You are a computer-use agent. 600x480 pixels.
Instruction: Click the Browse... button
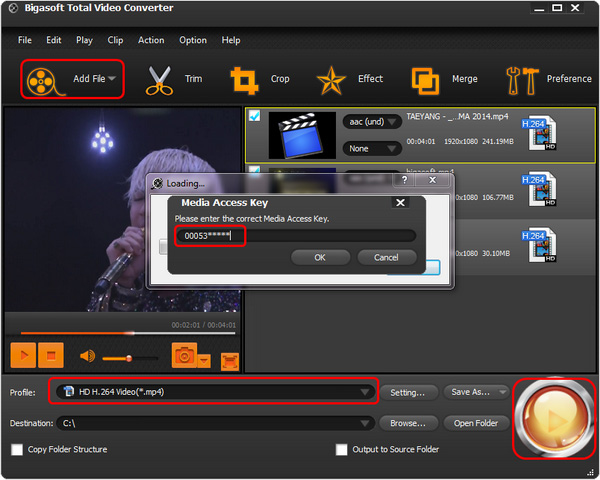[x=408, y=423]
